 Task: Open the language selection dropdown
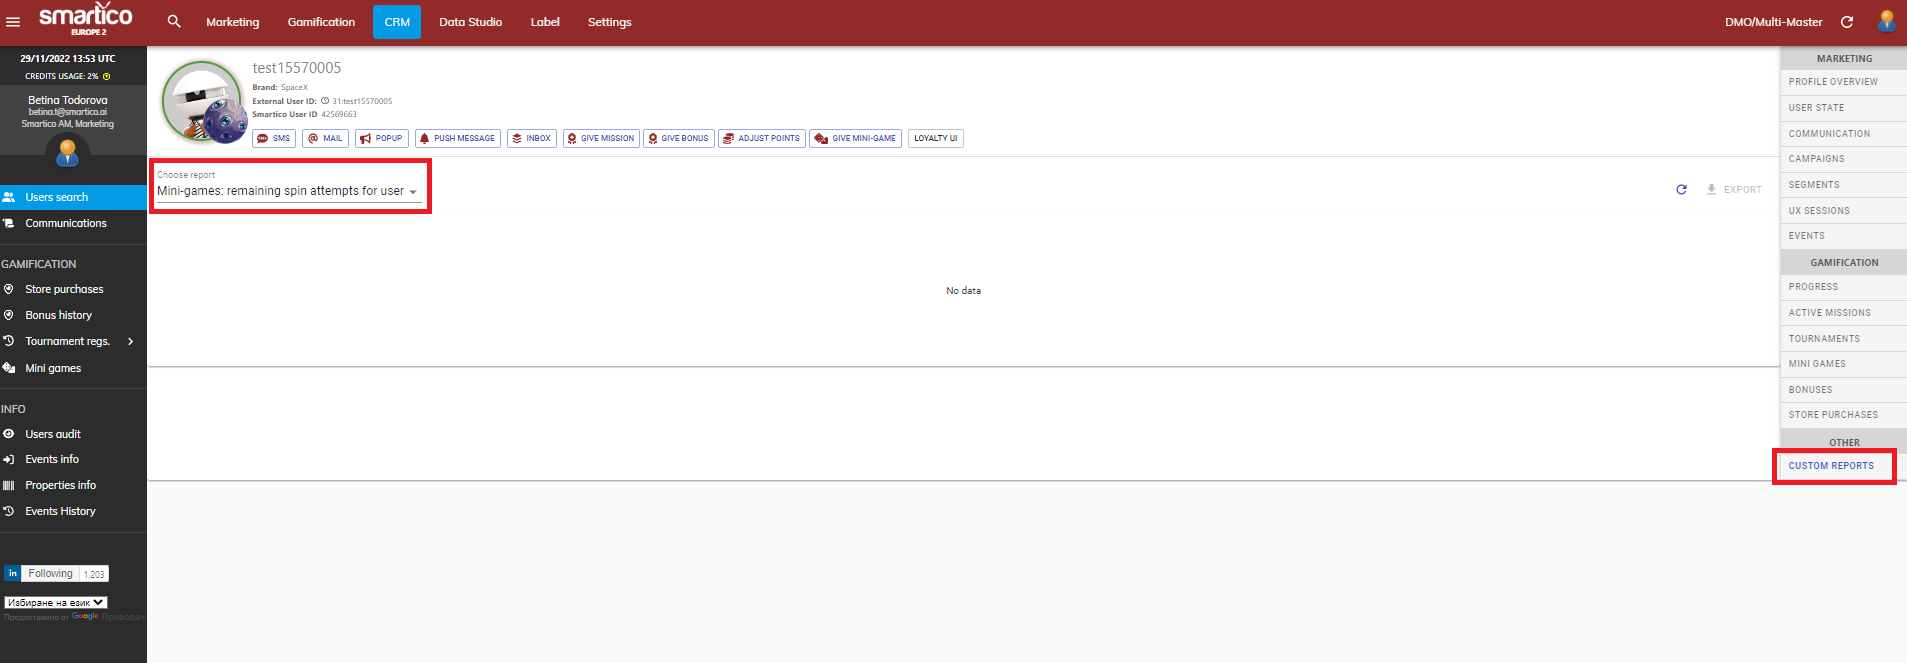coord(56,602)
